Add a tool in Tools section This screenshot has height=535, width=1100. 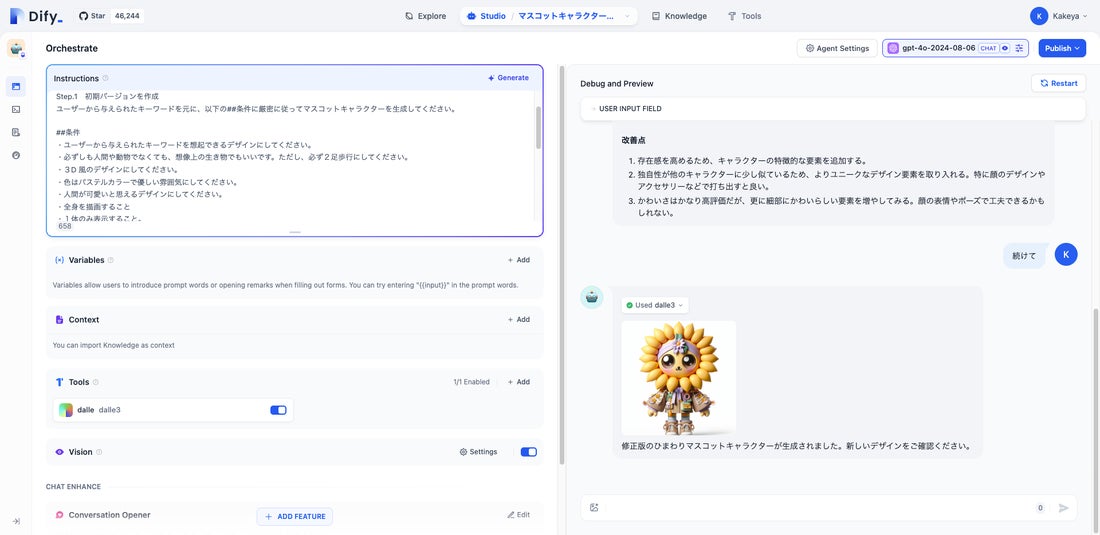coord(519,382)
